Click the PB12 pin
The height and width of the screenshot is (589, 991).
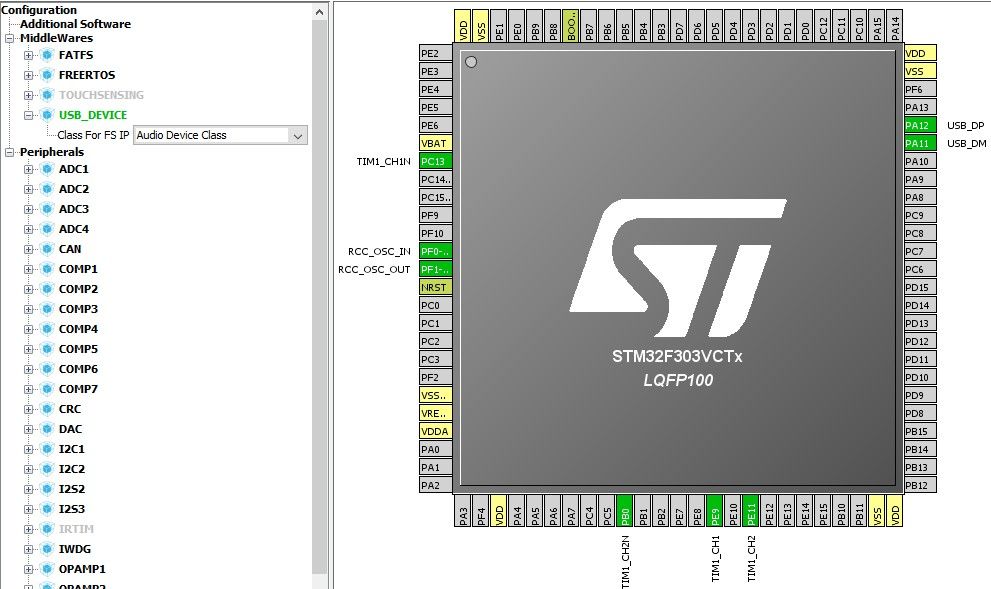[920, 485]
